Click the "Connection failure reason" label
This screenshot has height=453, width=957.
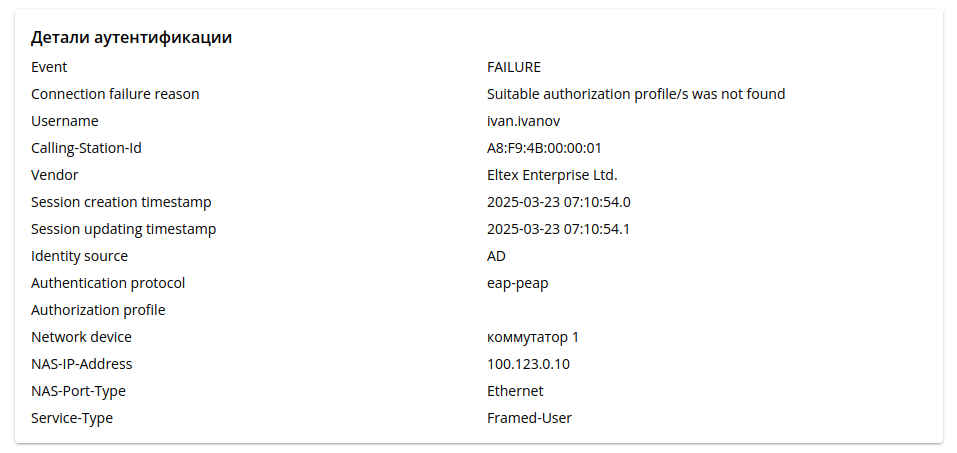pos(115,94)
